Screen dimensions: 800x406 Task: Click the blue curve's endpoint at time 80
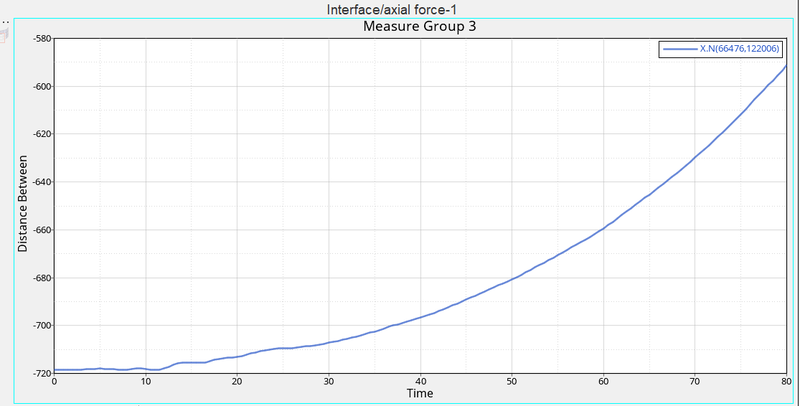786,66
